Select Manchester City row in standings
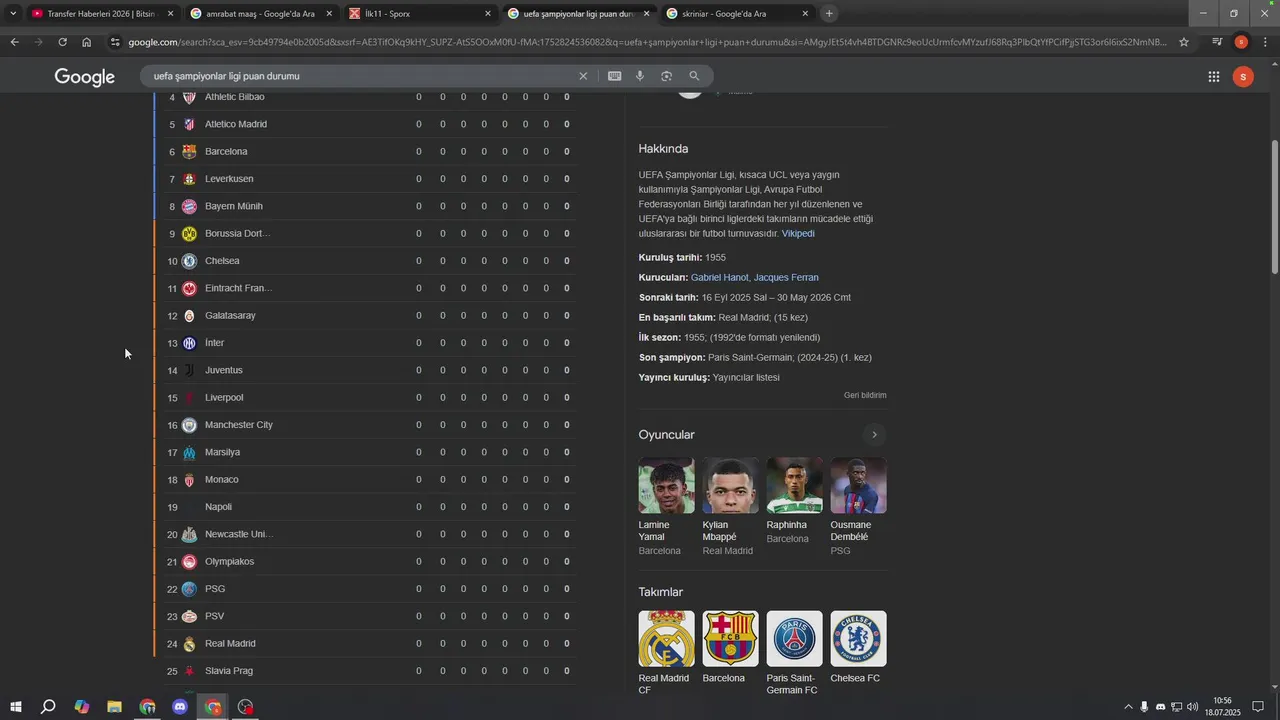The height and width of the screenshot is (720, 1280). 365,425
